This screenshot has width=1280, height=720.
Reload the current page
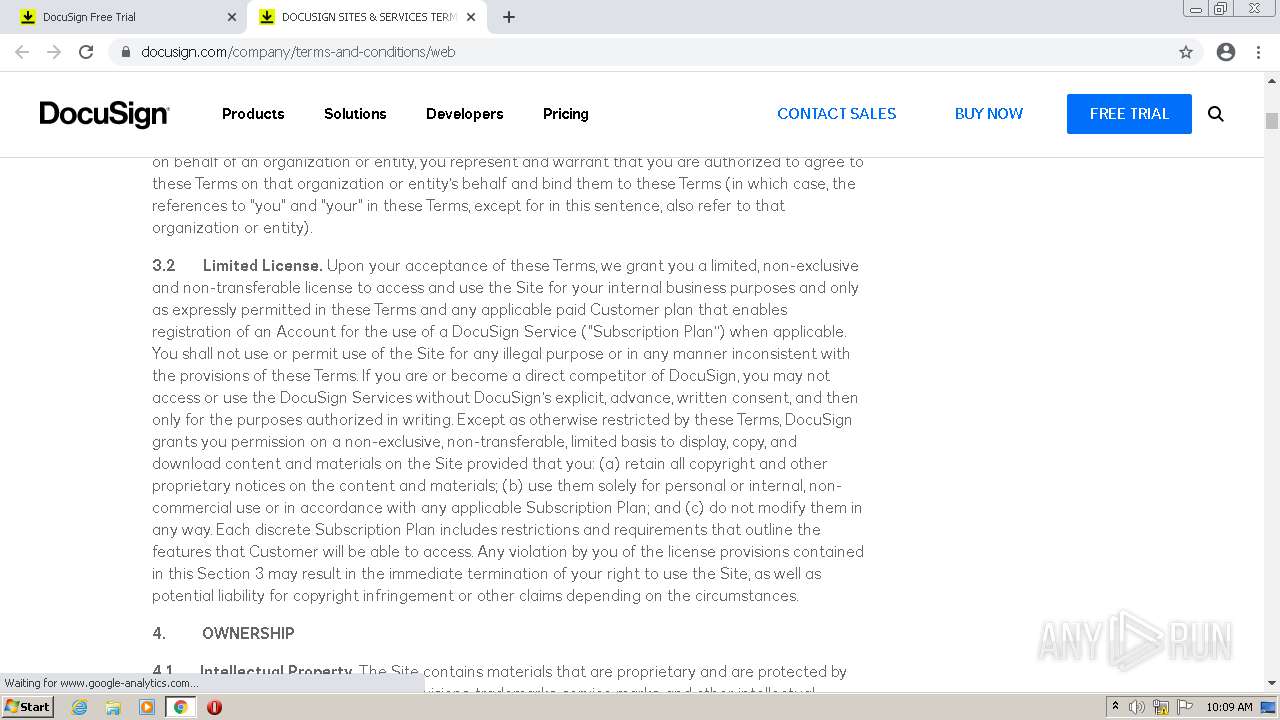pos(86,52)
